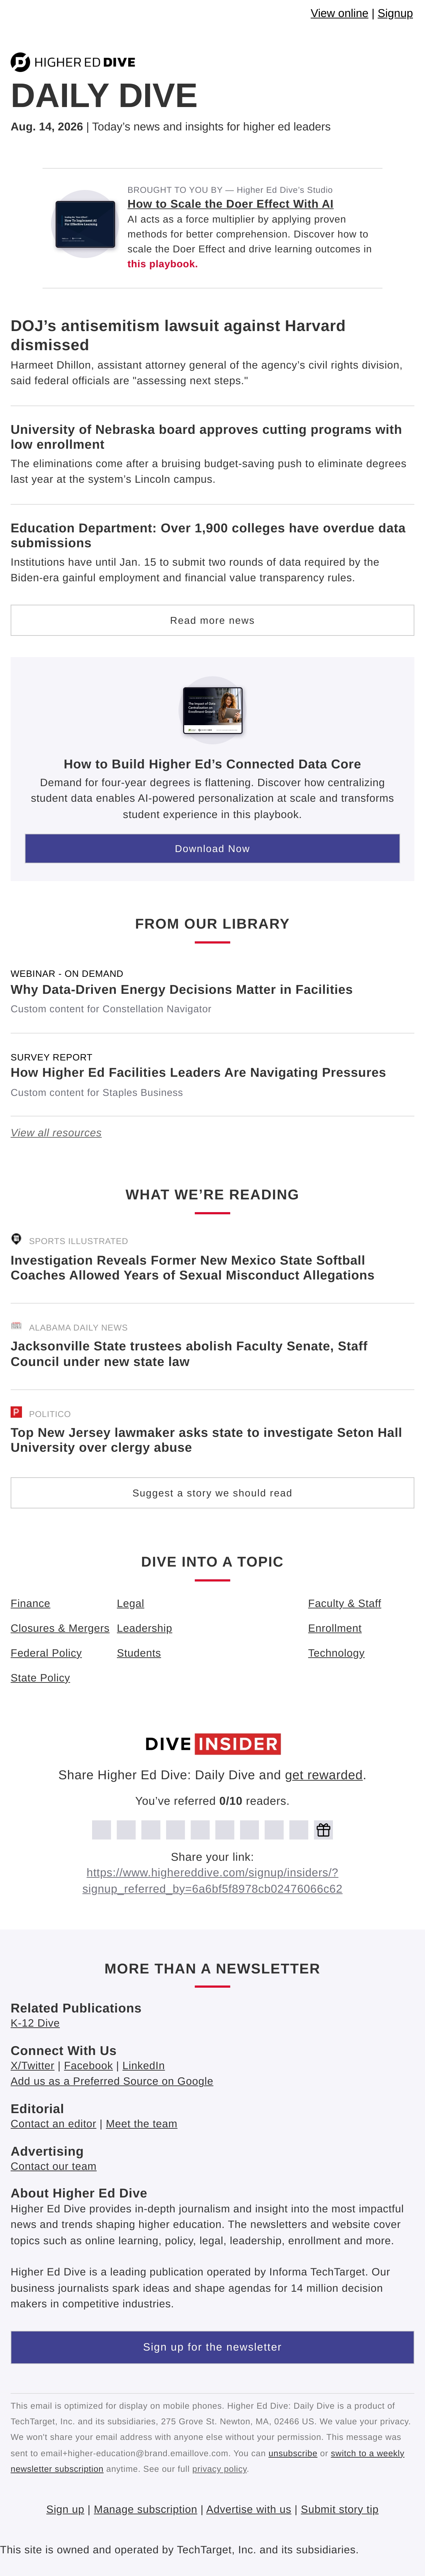Screen dimensions: 425x2576
Task: Click the Read more news button
Action: tap(212, 620)
